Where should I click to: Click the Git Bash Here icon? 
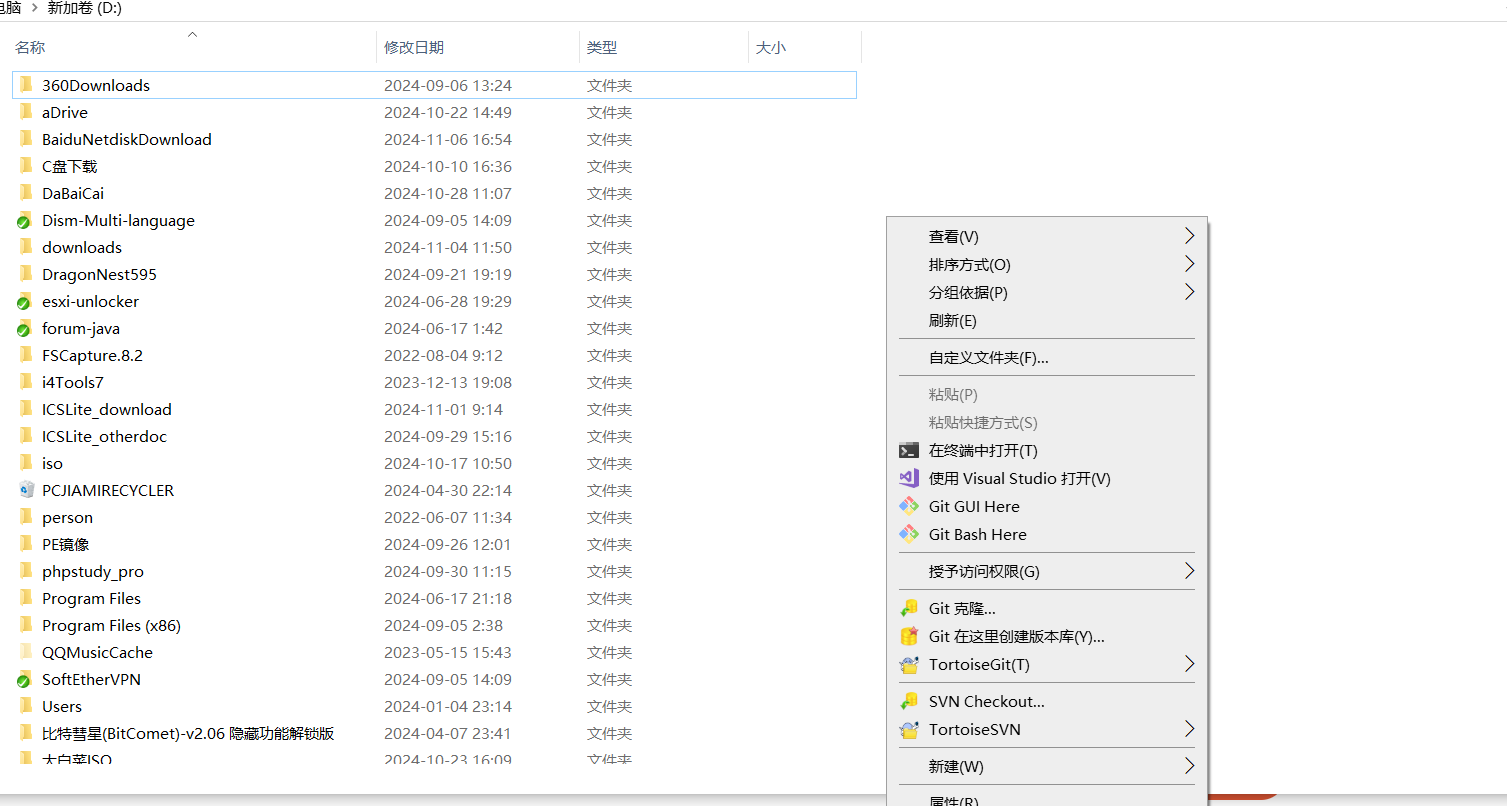pyautogui.click(x=909, y=534)
